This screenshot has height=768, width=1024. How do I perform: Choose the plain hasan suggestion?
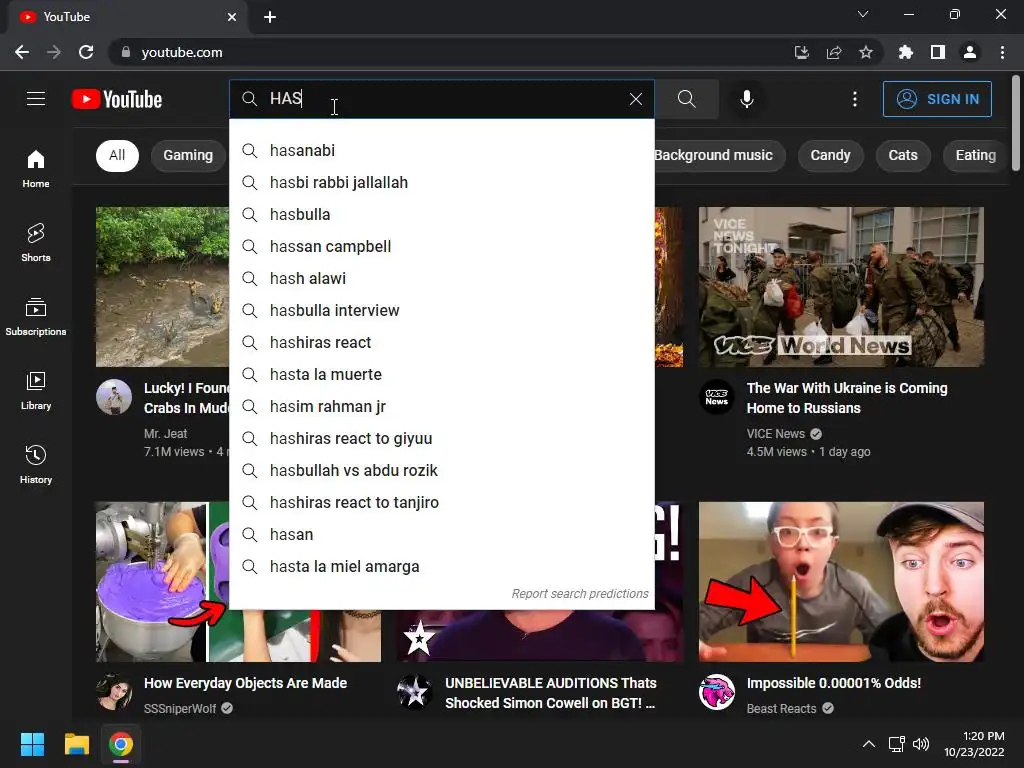coord(441,534)
